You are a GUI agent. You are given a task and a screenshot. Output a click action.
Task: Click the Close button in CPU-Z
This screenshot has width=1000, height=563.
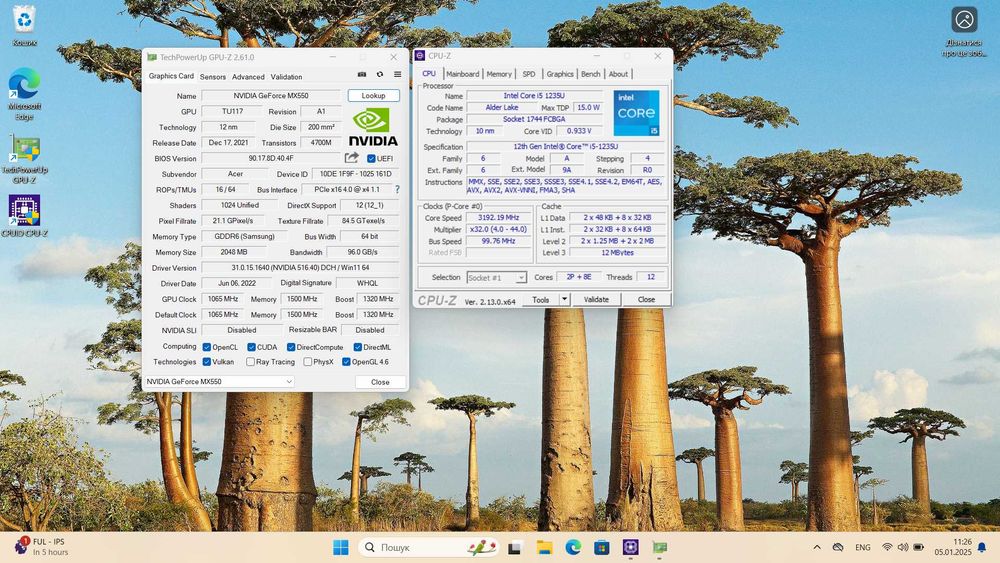pyautogui.click(x=646, y=299)
